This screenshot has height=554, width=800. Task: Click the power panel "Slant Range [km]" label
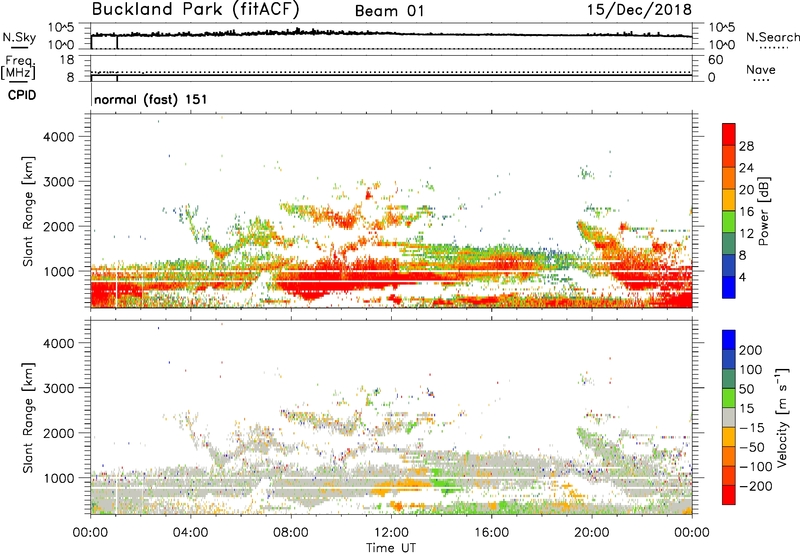point(28,211)
